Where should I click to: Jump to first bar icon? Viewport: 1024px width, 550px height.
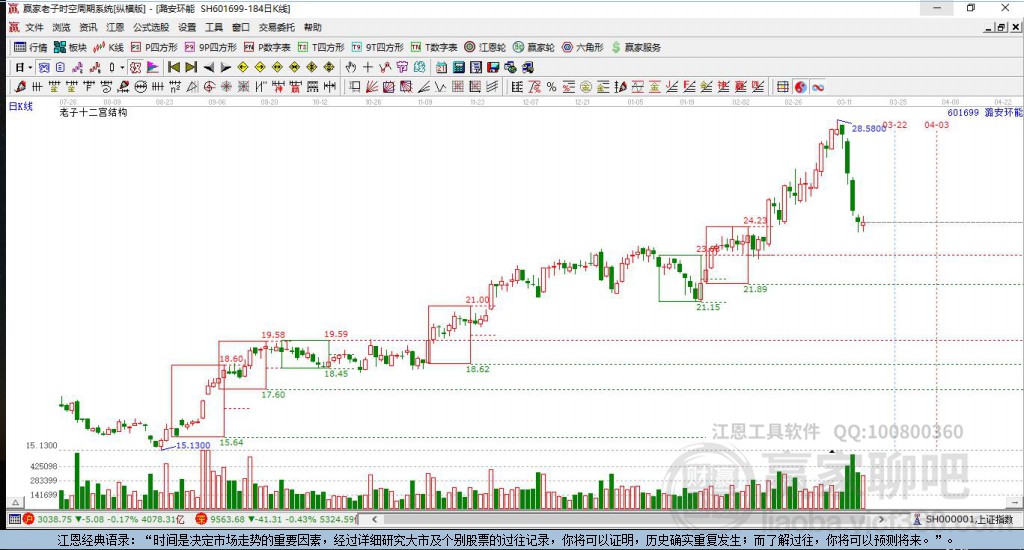coord(174,67)
